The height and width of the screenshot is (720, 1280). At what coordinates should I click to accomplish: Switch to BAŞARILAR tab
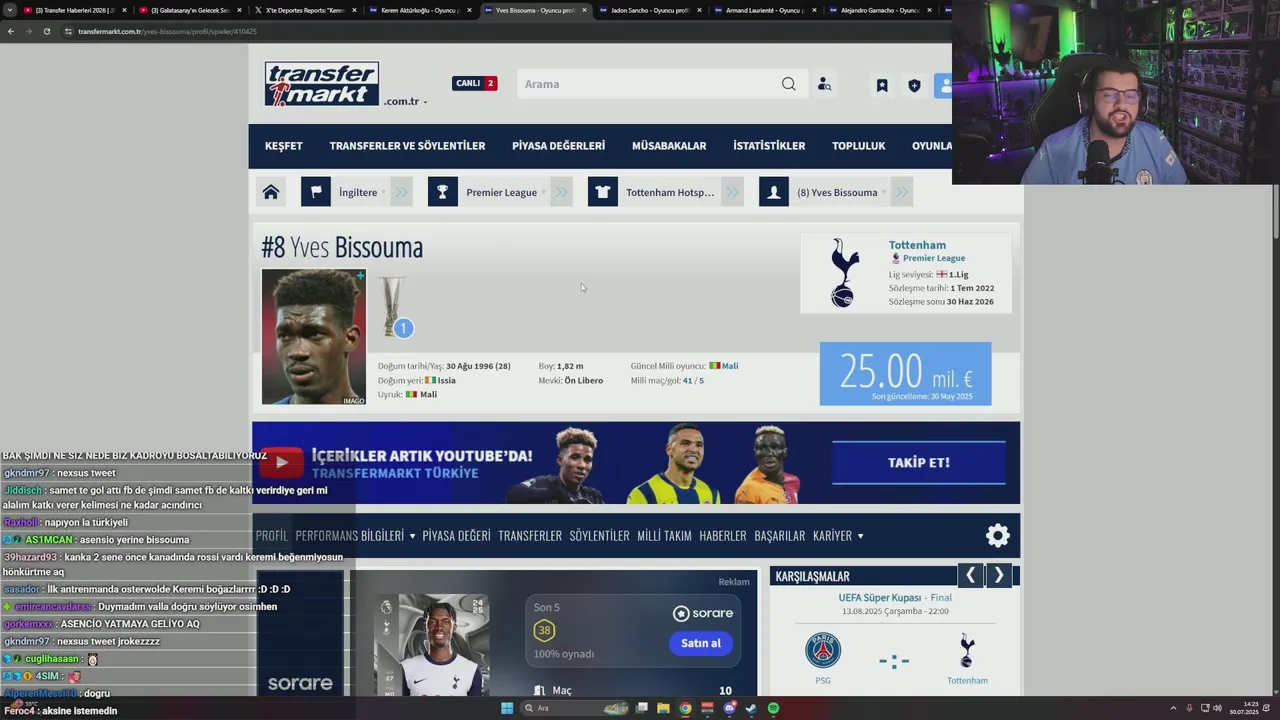tap(779, 536)
